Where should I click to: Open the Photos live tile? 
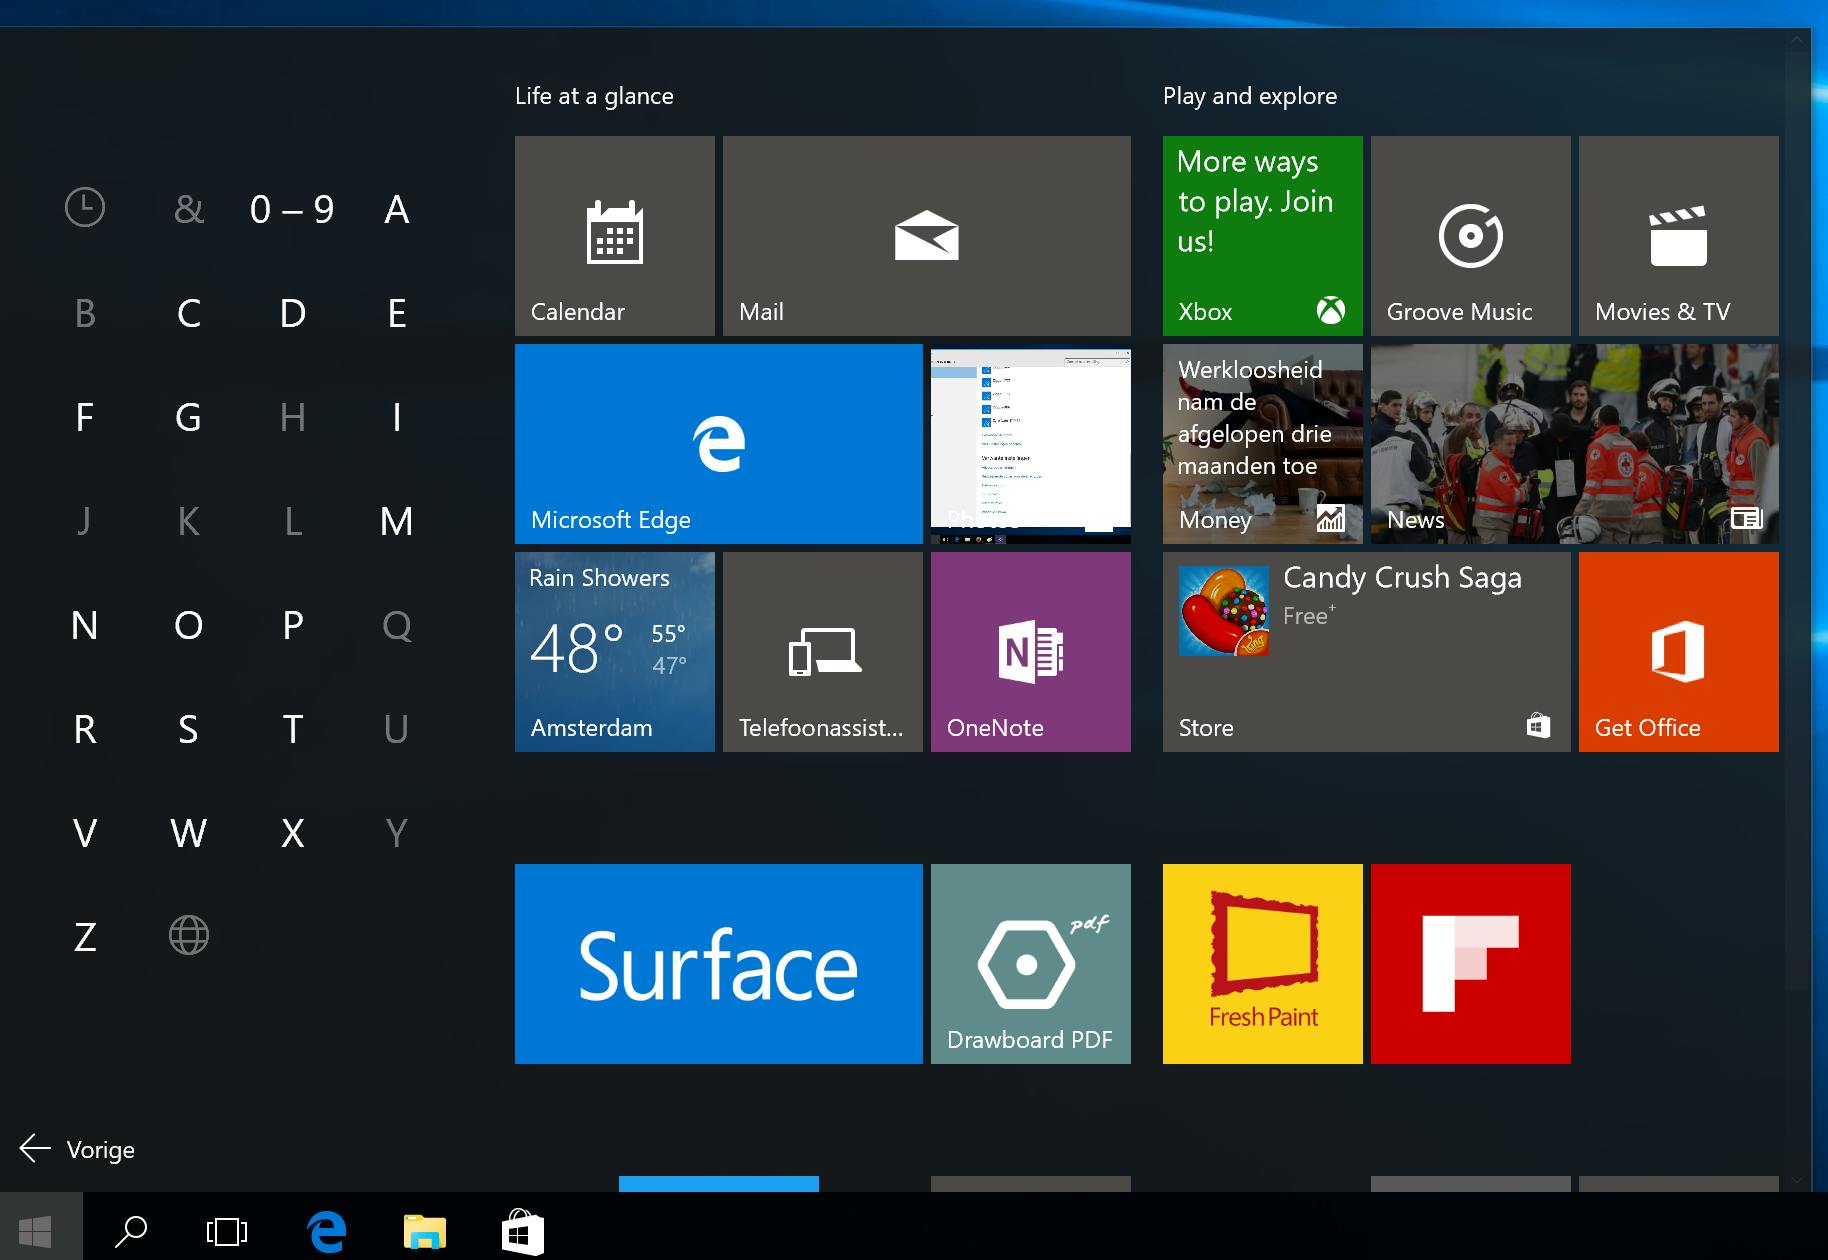(1031, 444)
